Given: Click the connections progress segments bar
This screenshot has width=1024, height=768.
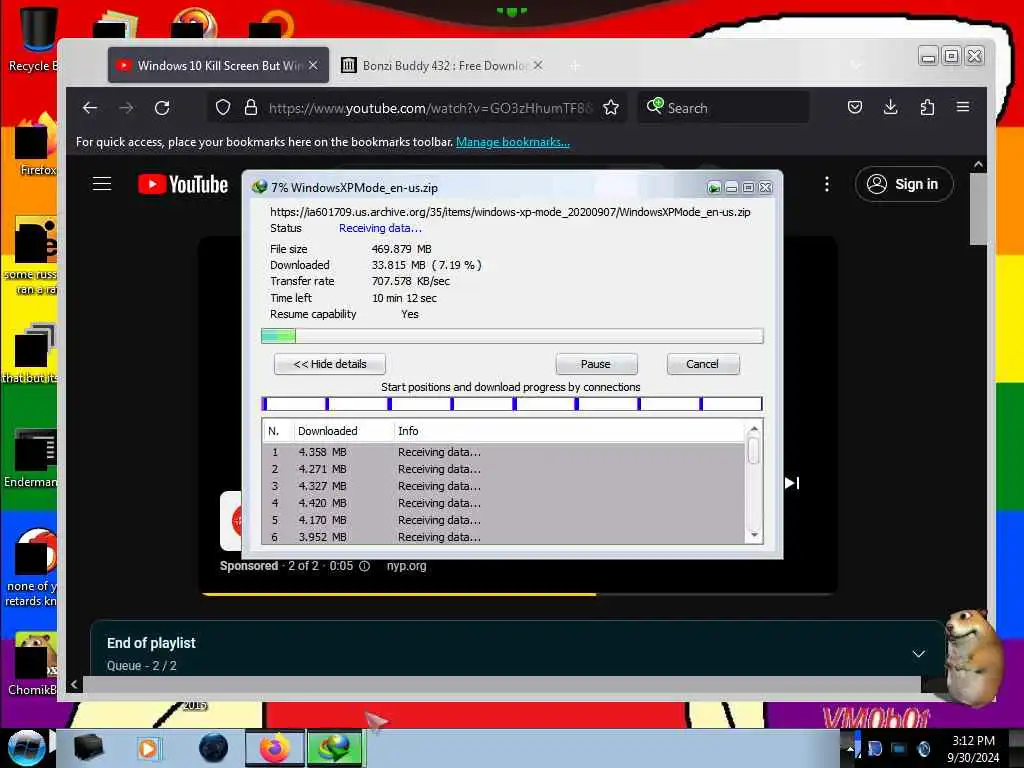Looking at the screenshot, I should click(x=512, y=404).
